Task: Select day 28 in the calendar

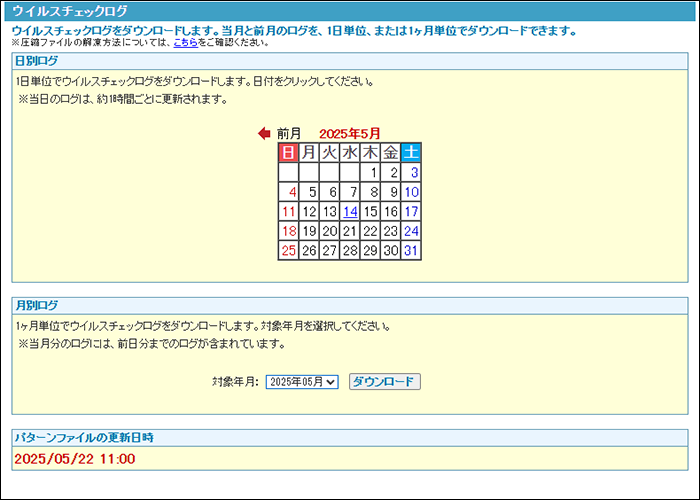Action: click(350, 250)
